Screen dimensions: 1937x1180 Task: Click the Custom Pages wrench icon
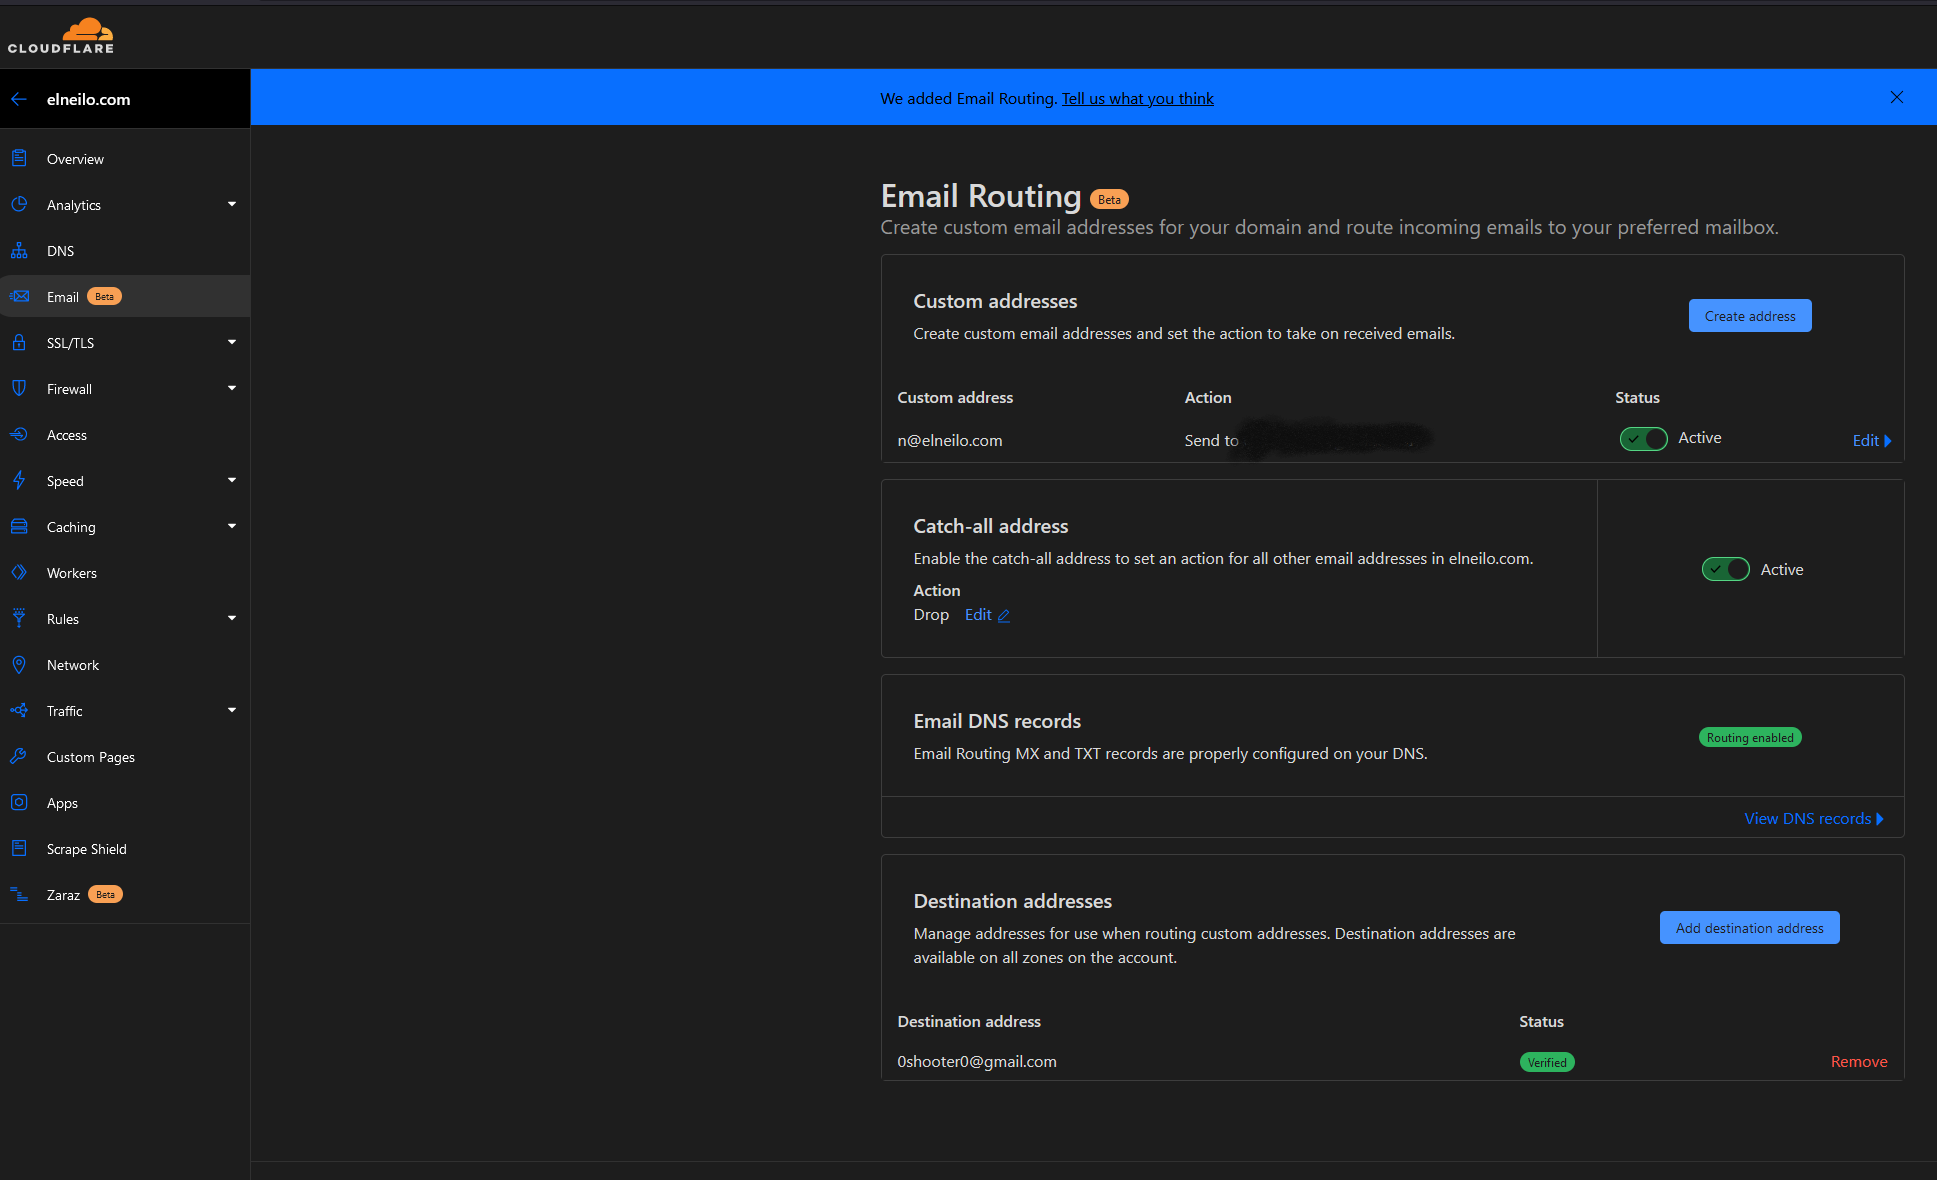(19, 757)
